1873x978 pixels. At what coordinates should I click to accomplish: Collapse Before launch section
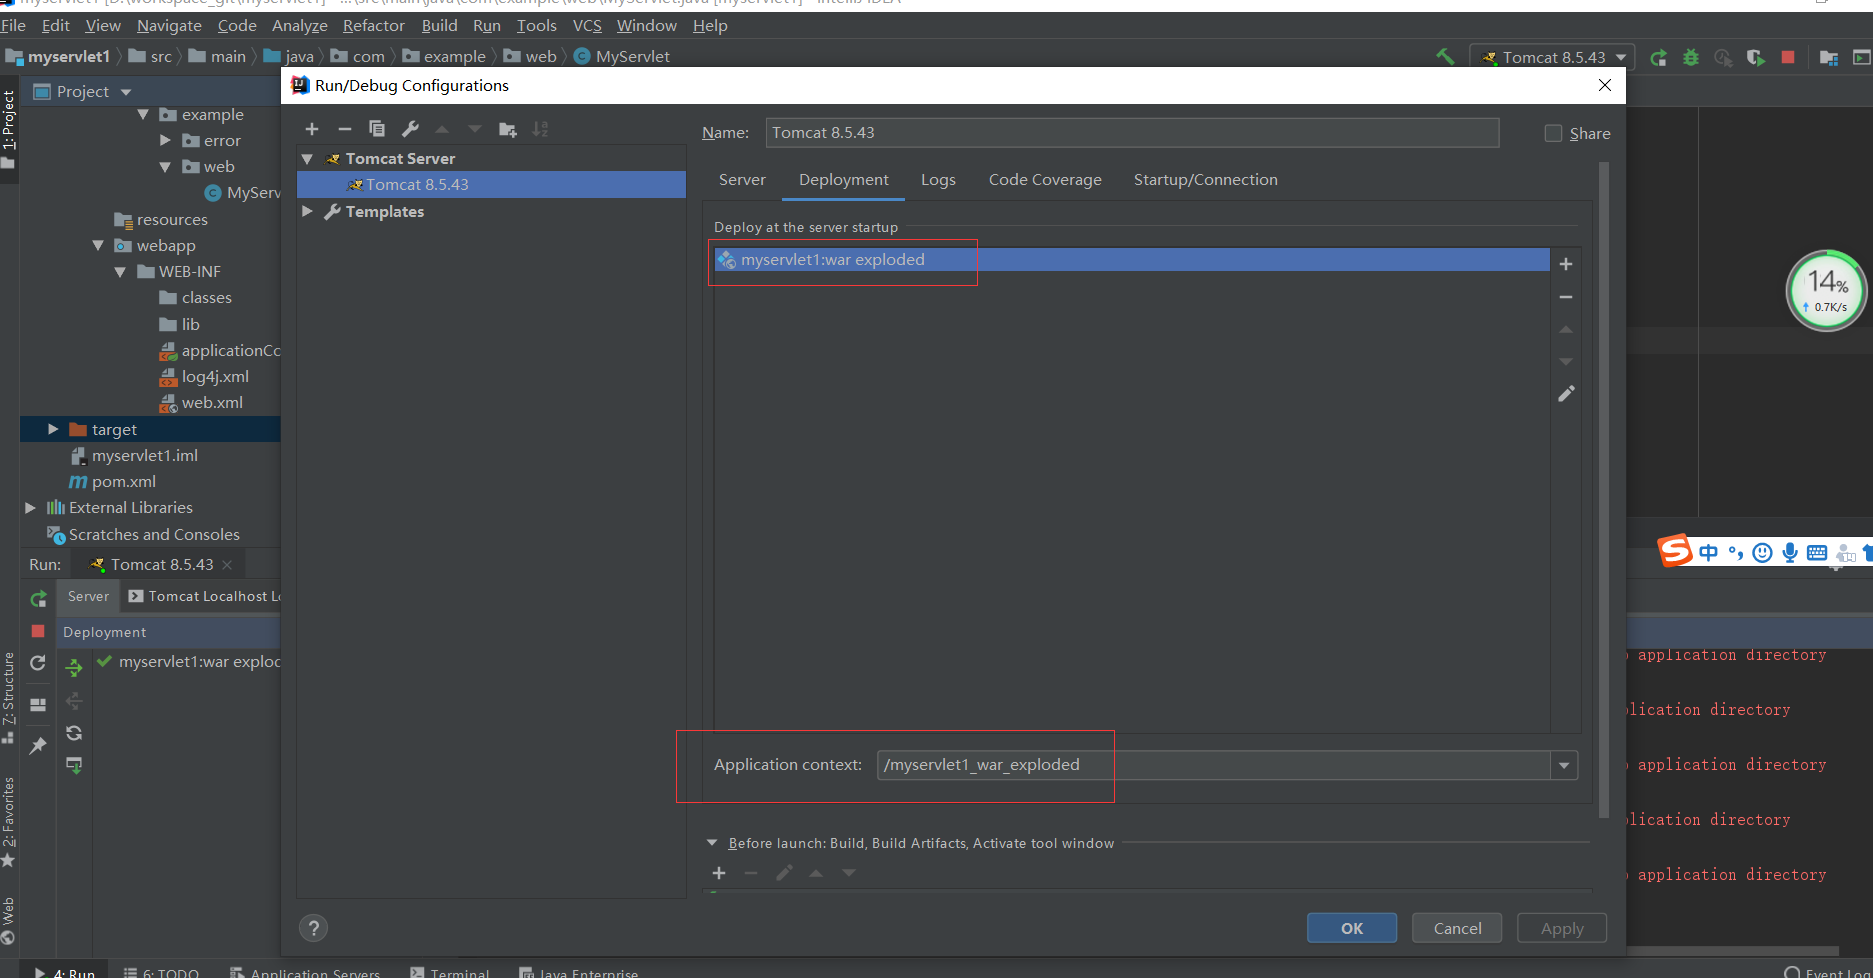pyautogui.click(x=712, y=843)
